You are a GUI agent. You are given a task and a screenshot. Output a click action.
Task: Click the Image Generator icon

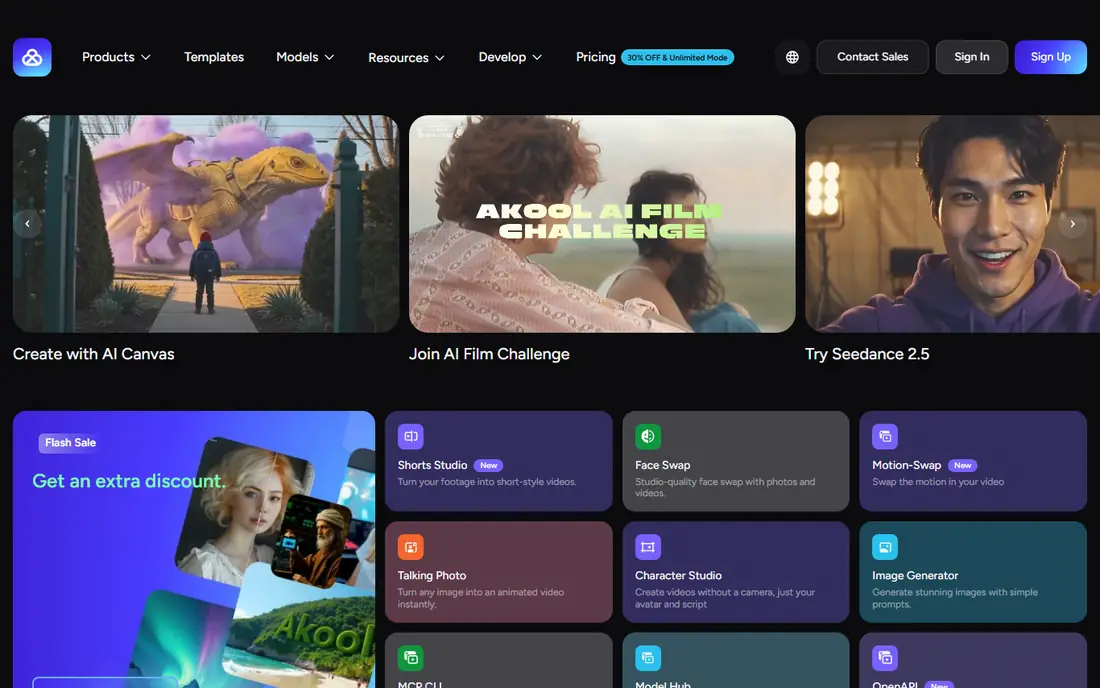click(x=885, y=547)
